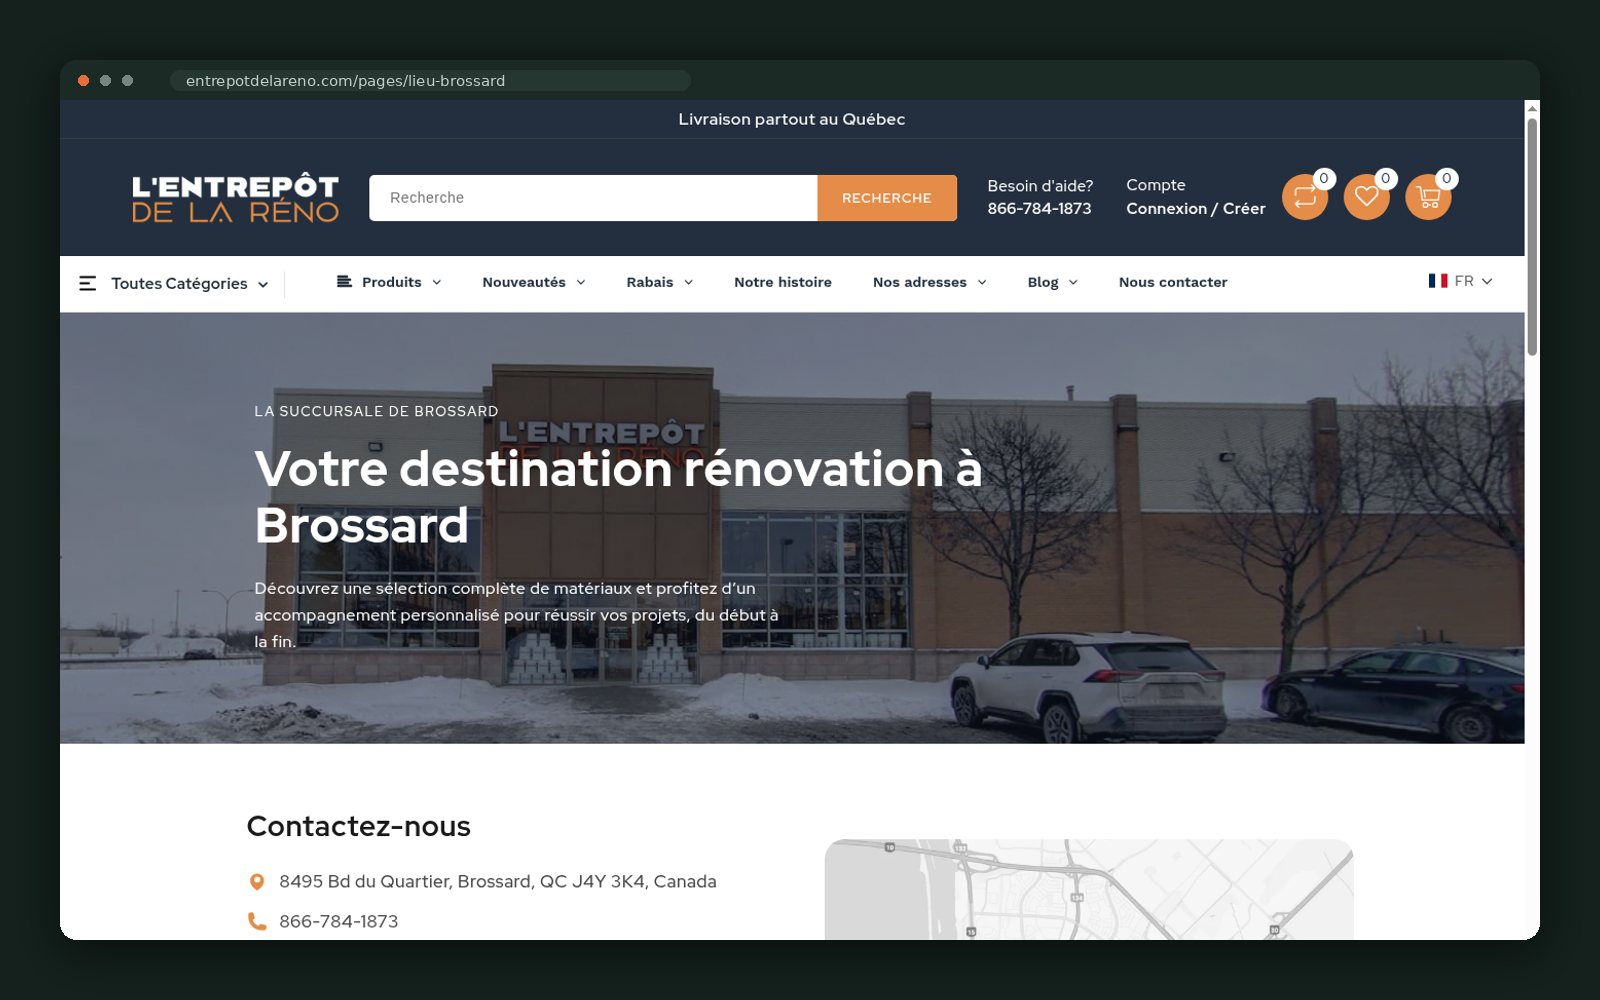Click the location pin icon by address
The image size is (1600, 1000).
[257, 882]
